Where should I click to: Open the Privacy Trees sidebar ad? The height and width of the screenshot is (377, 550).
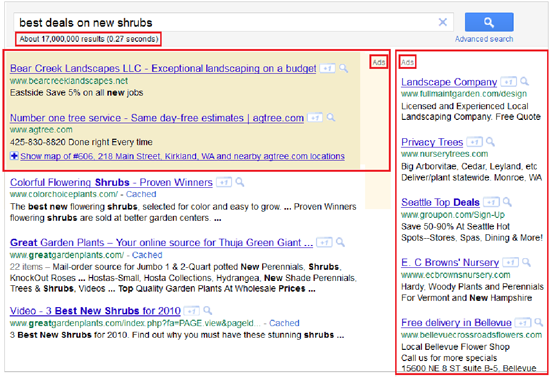[432, 142]
